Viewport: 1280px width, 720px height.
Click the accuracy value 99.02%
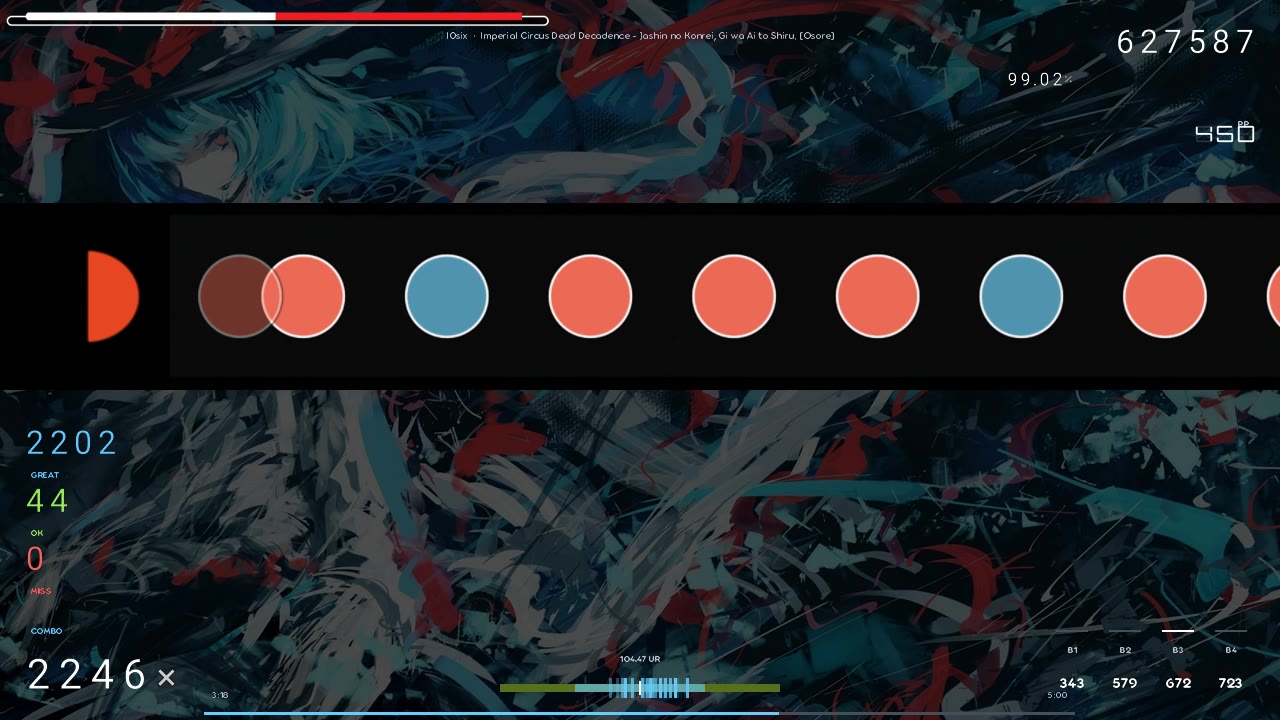pos(1040,80)
